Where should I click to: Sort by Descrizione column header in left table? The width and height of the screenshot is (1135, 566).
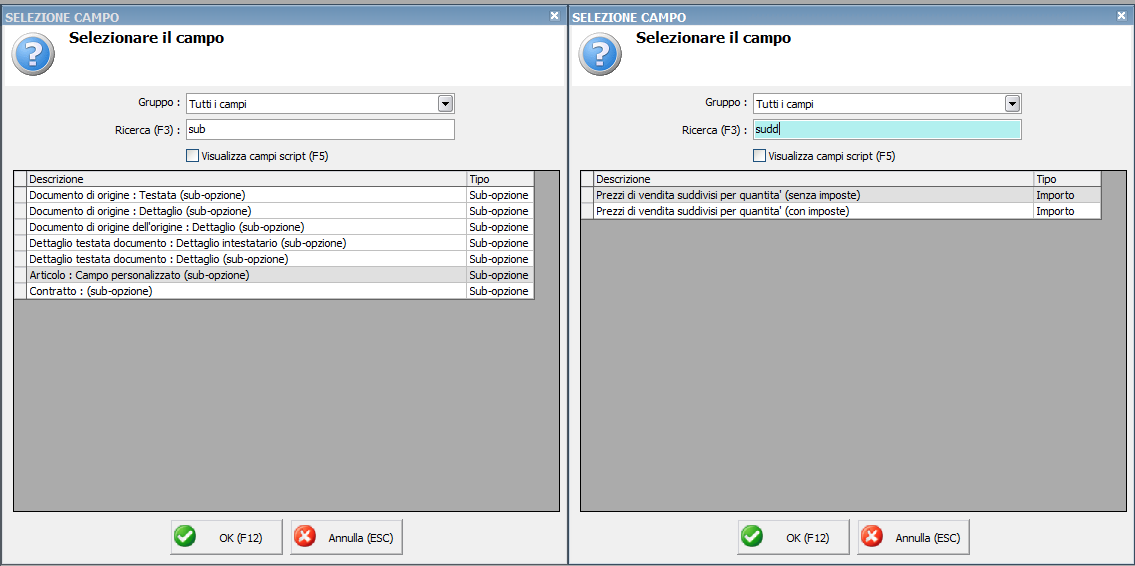pyautogui.click(x=247, y=179)
